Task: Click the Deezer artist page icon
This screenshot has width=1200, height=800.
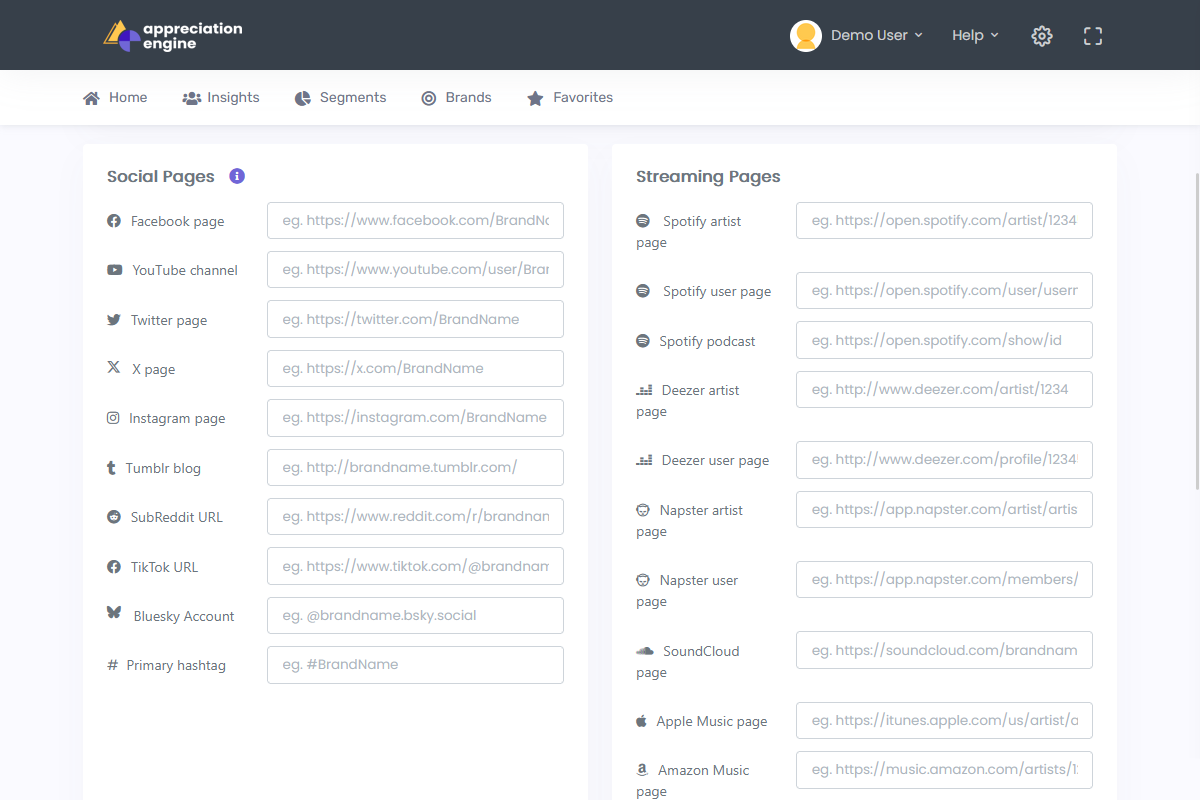Action: [644, 390]
